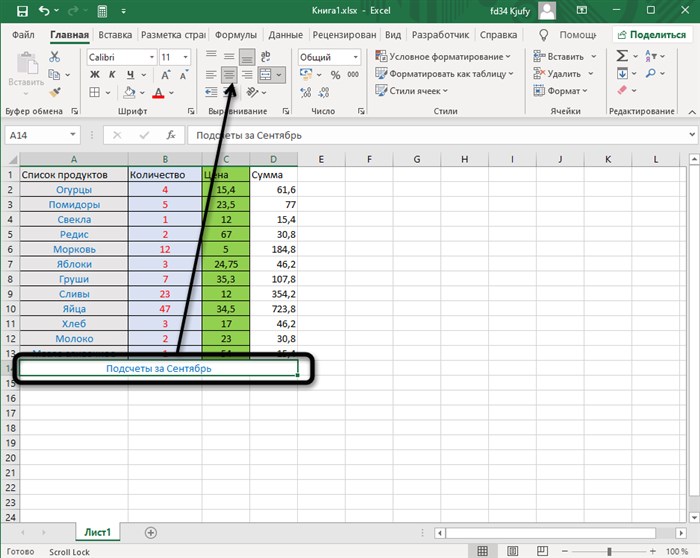Apply thousands separator format (000)
The height and width of the screenshot is (558, 700).
(x=353, y=75)
